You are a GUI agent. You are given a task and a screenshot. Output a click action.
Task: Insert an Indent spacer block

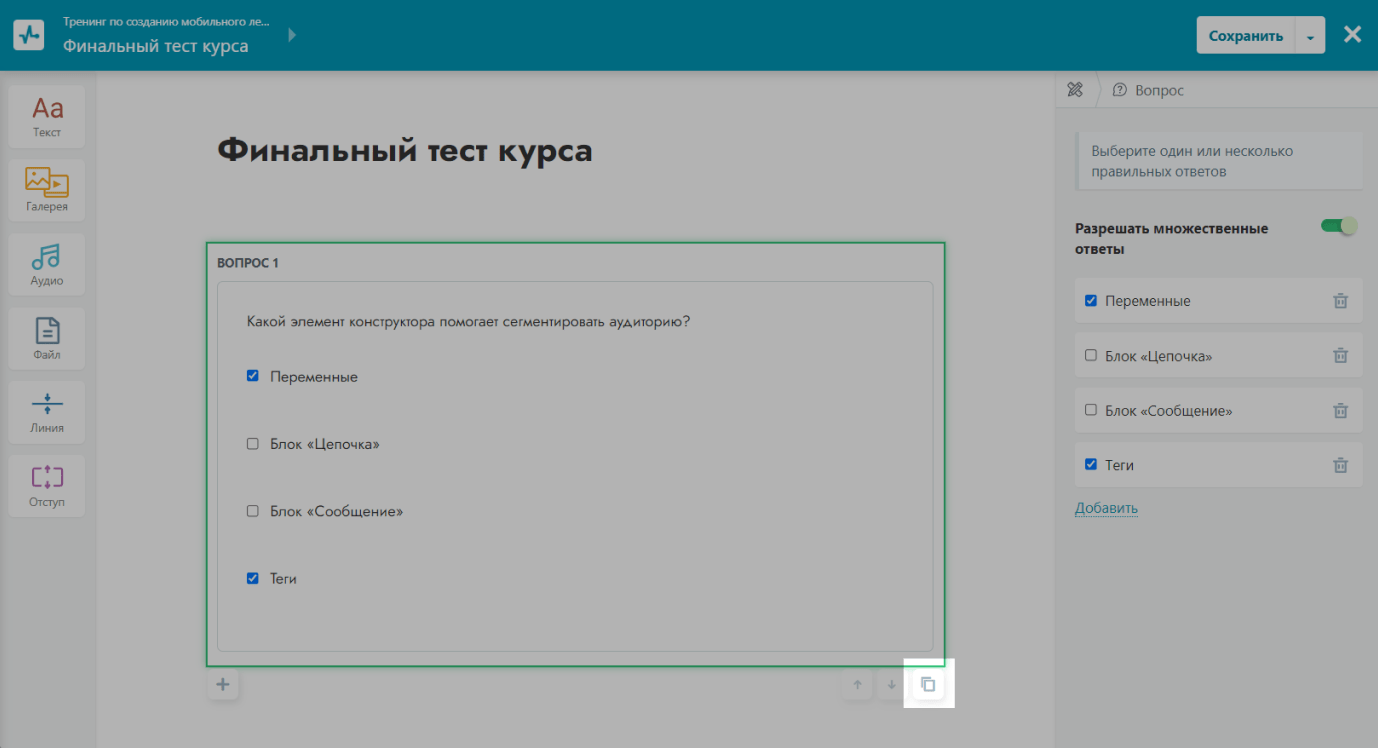47,486
